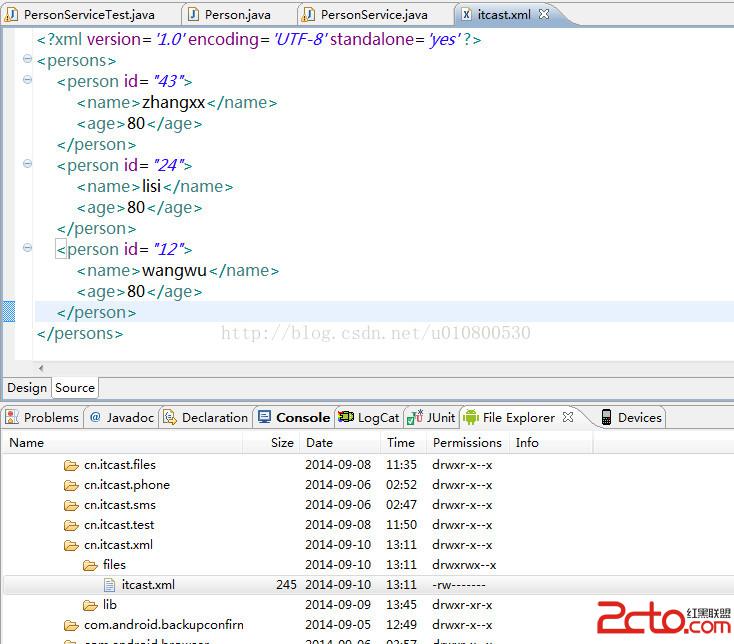Click the LogCat tab's Android icon
734x644 pixels.
pyautogui.click(x=346, y=417)
